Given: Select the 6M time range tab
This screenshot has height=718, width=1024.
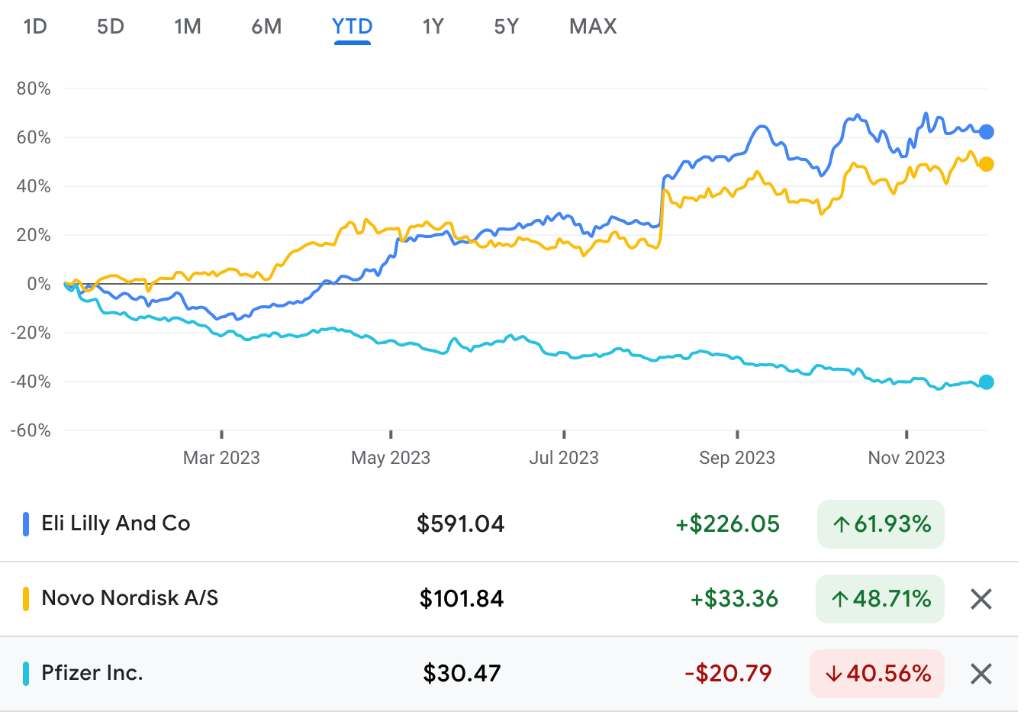Looking at the screenshot, I should click(x=266, y=27).
